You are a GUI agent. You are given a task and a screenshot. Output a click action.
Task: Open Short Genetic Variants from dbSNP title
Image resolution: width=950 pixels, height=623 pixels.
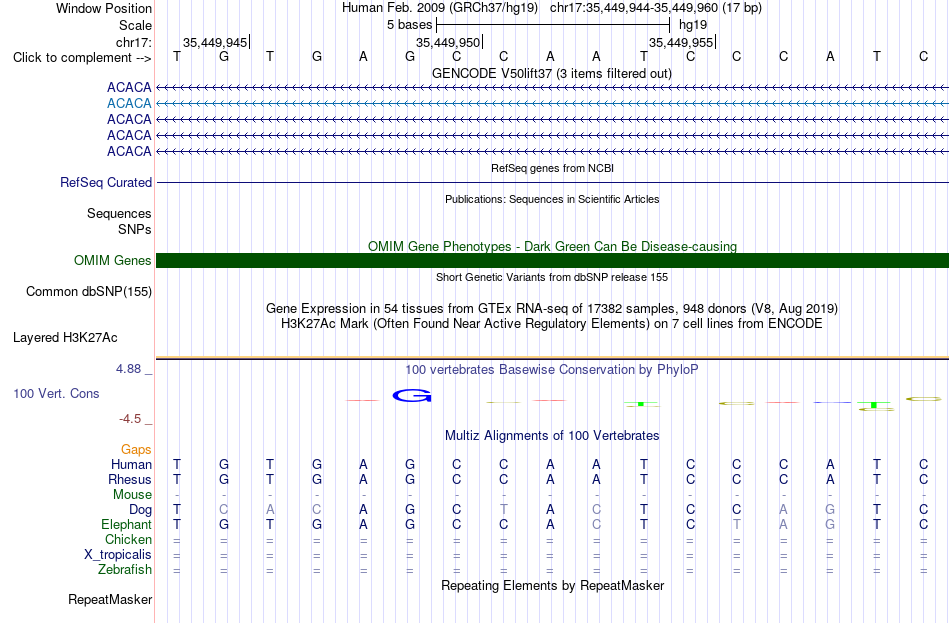[x=552, y=277]
